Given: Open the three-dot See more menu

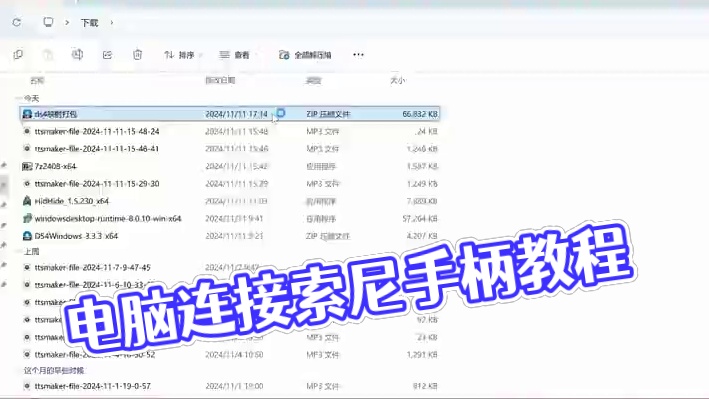Looking at the screenshot, I should click(x=358, y=55).
